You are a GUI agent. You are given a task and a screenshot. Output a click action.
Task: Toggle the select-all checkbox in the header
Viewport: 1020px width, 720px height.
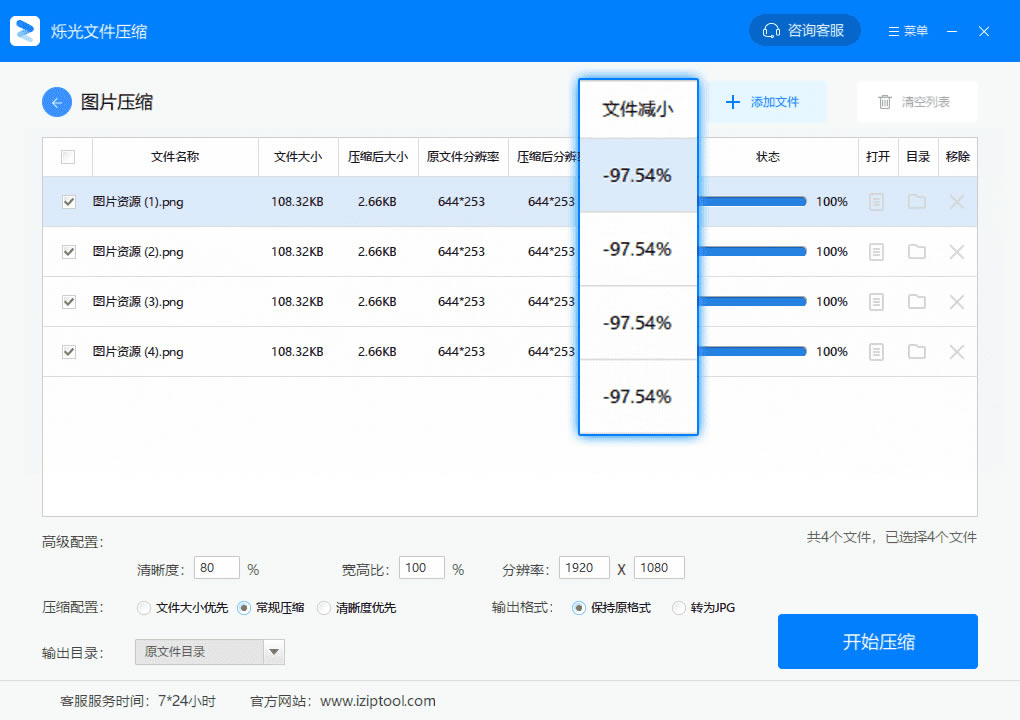67,157
